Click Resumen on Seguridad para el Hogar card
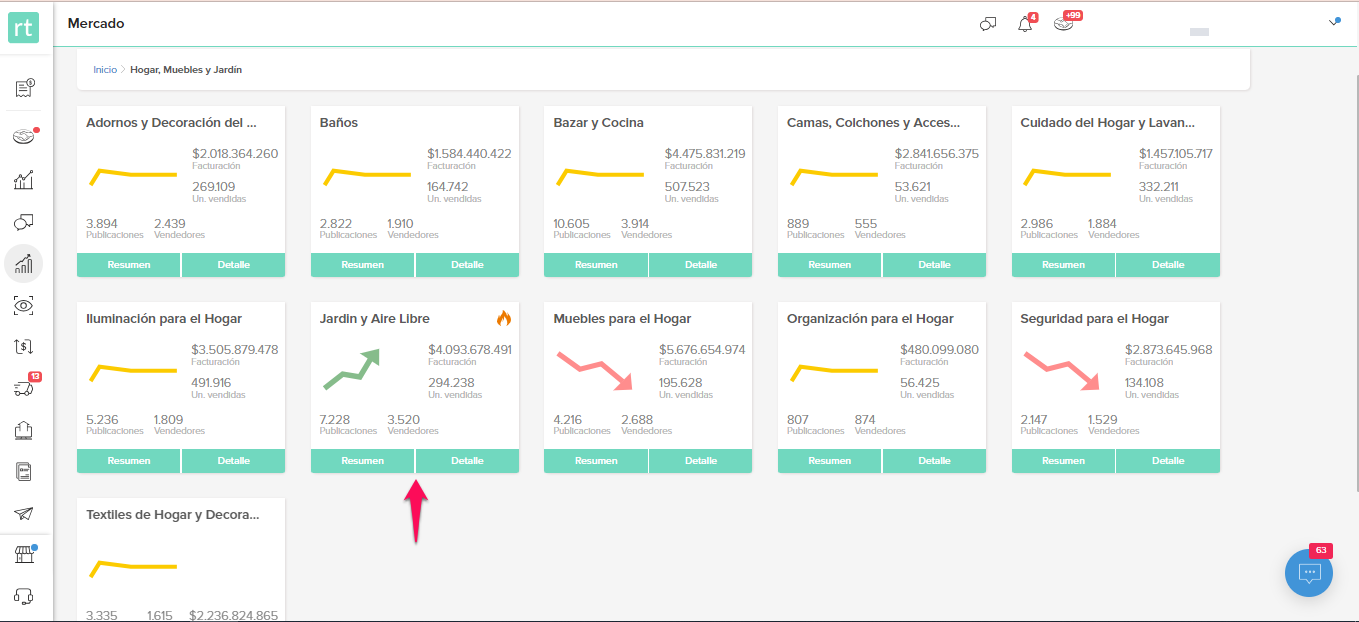The height and width of the screenshot is (622, 1359). [x=1063, y=461]
